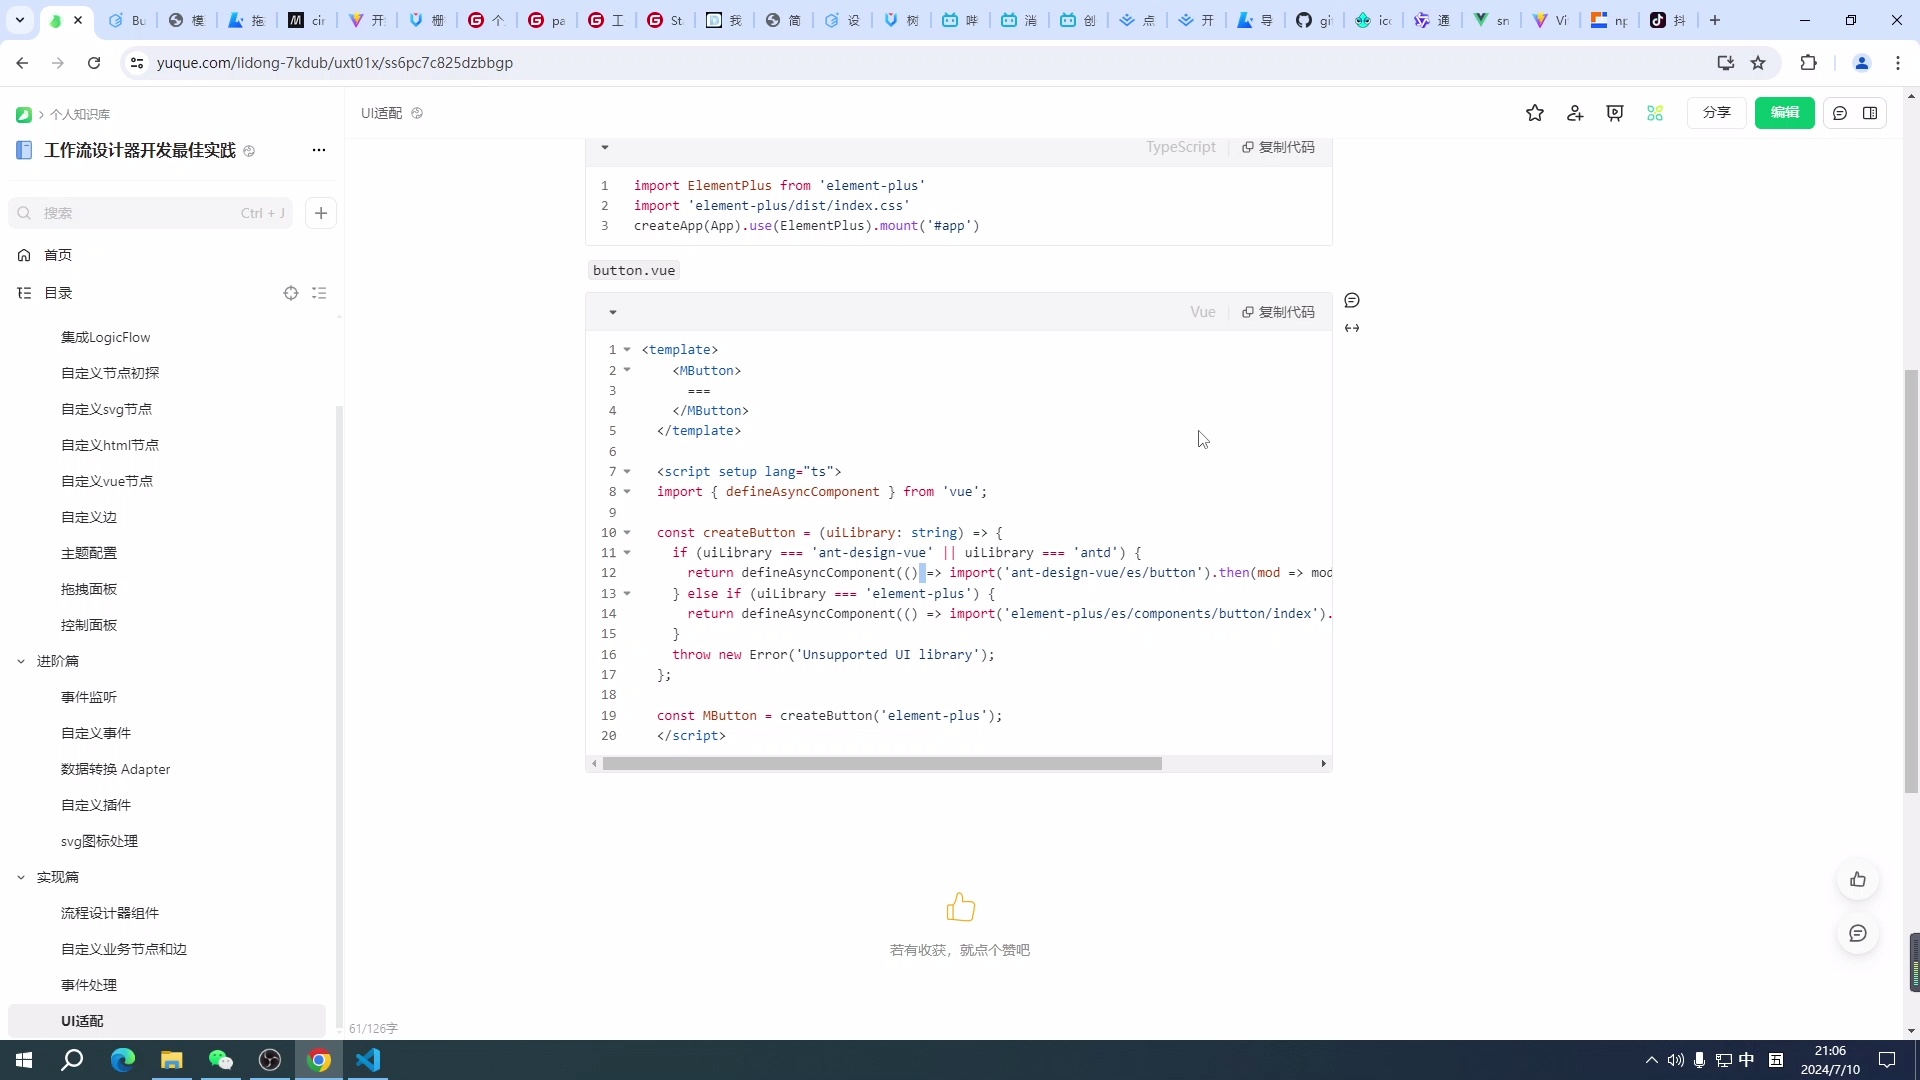Click the locate current document target icon

tap(291, 293)
